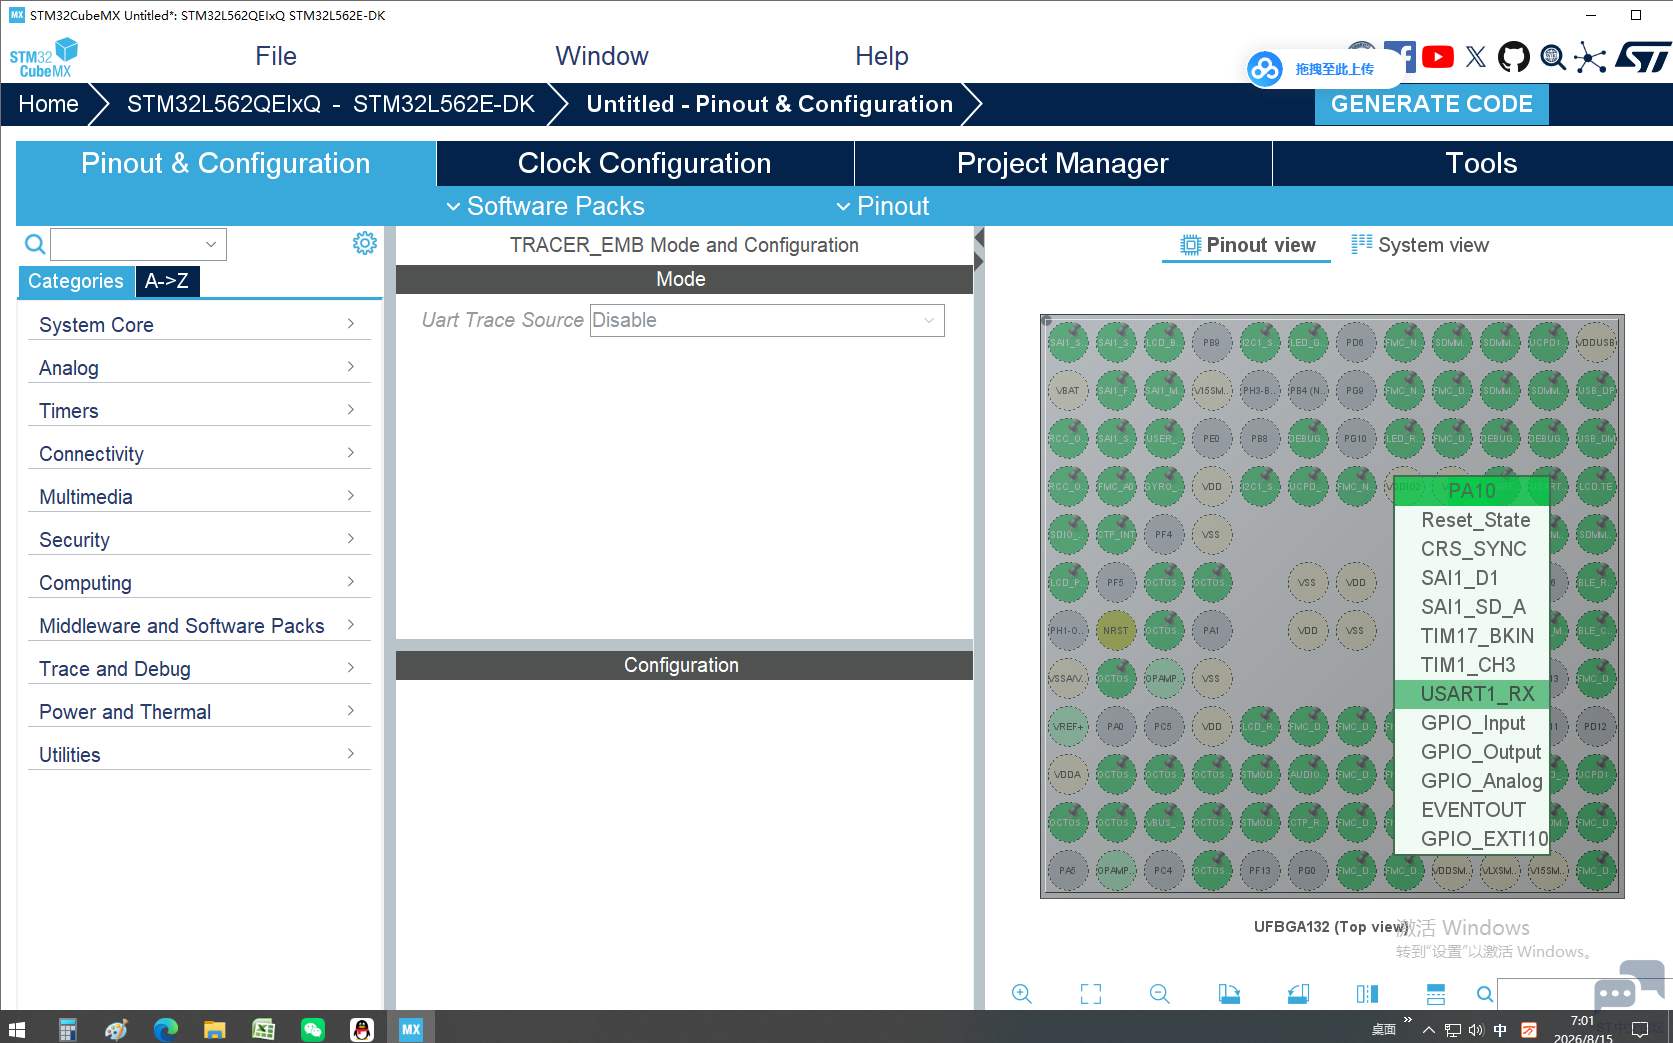This screenshot has width=1673, height=1043.
Task: Click the STM32L562QEIxQ breadcrumb
Action: (331, 104)
